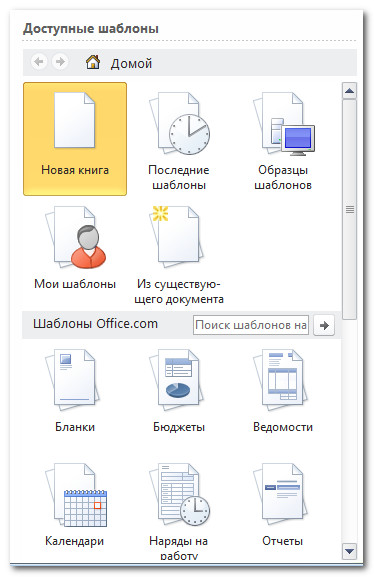
Task: Open the Бюджеты template category
Action: click(x=179, y=391)
